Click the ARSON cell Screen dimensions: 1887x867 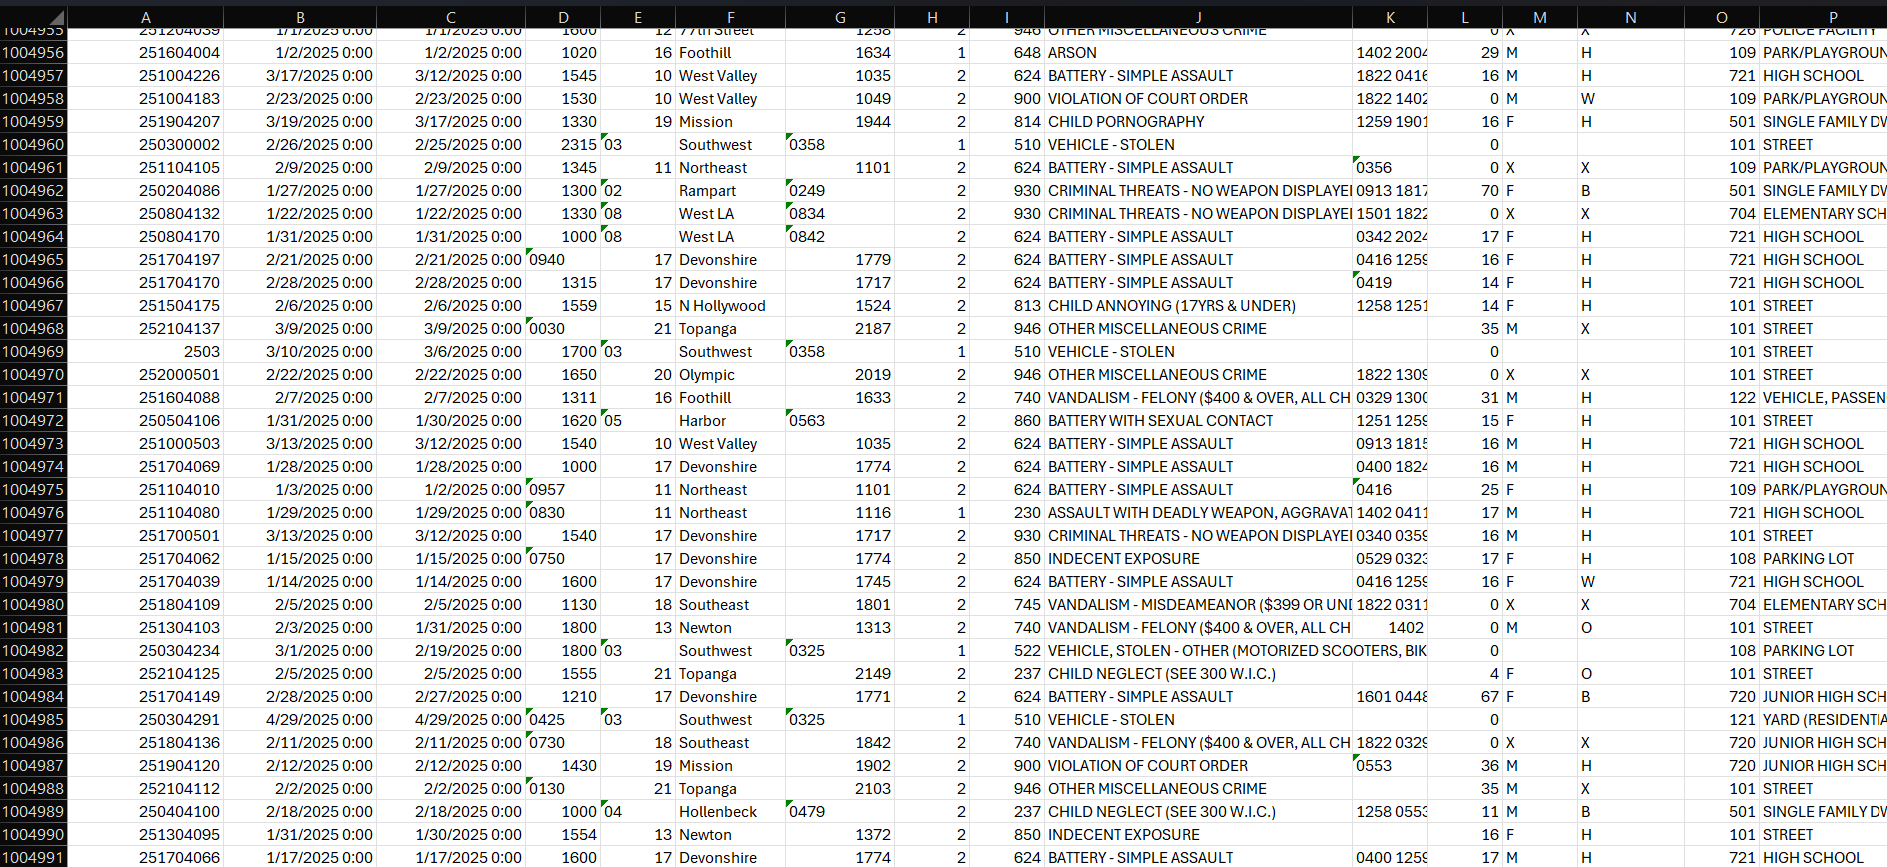(x=1072, y=53)
